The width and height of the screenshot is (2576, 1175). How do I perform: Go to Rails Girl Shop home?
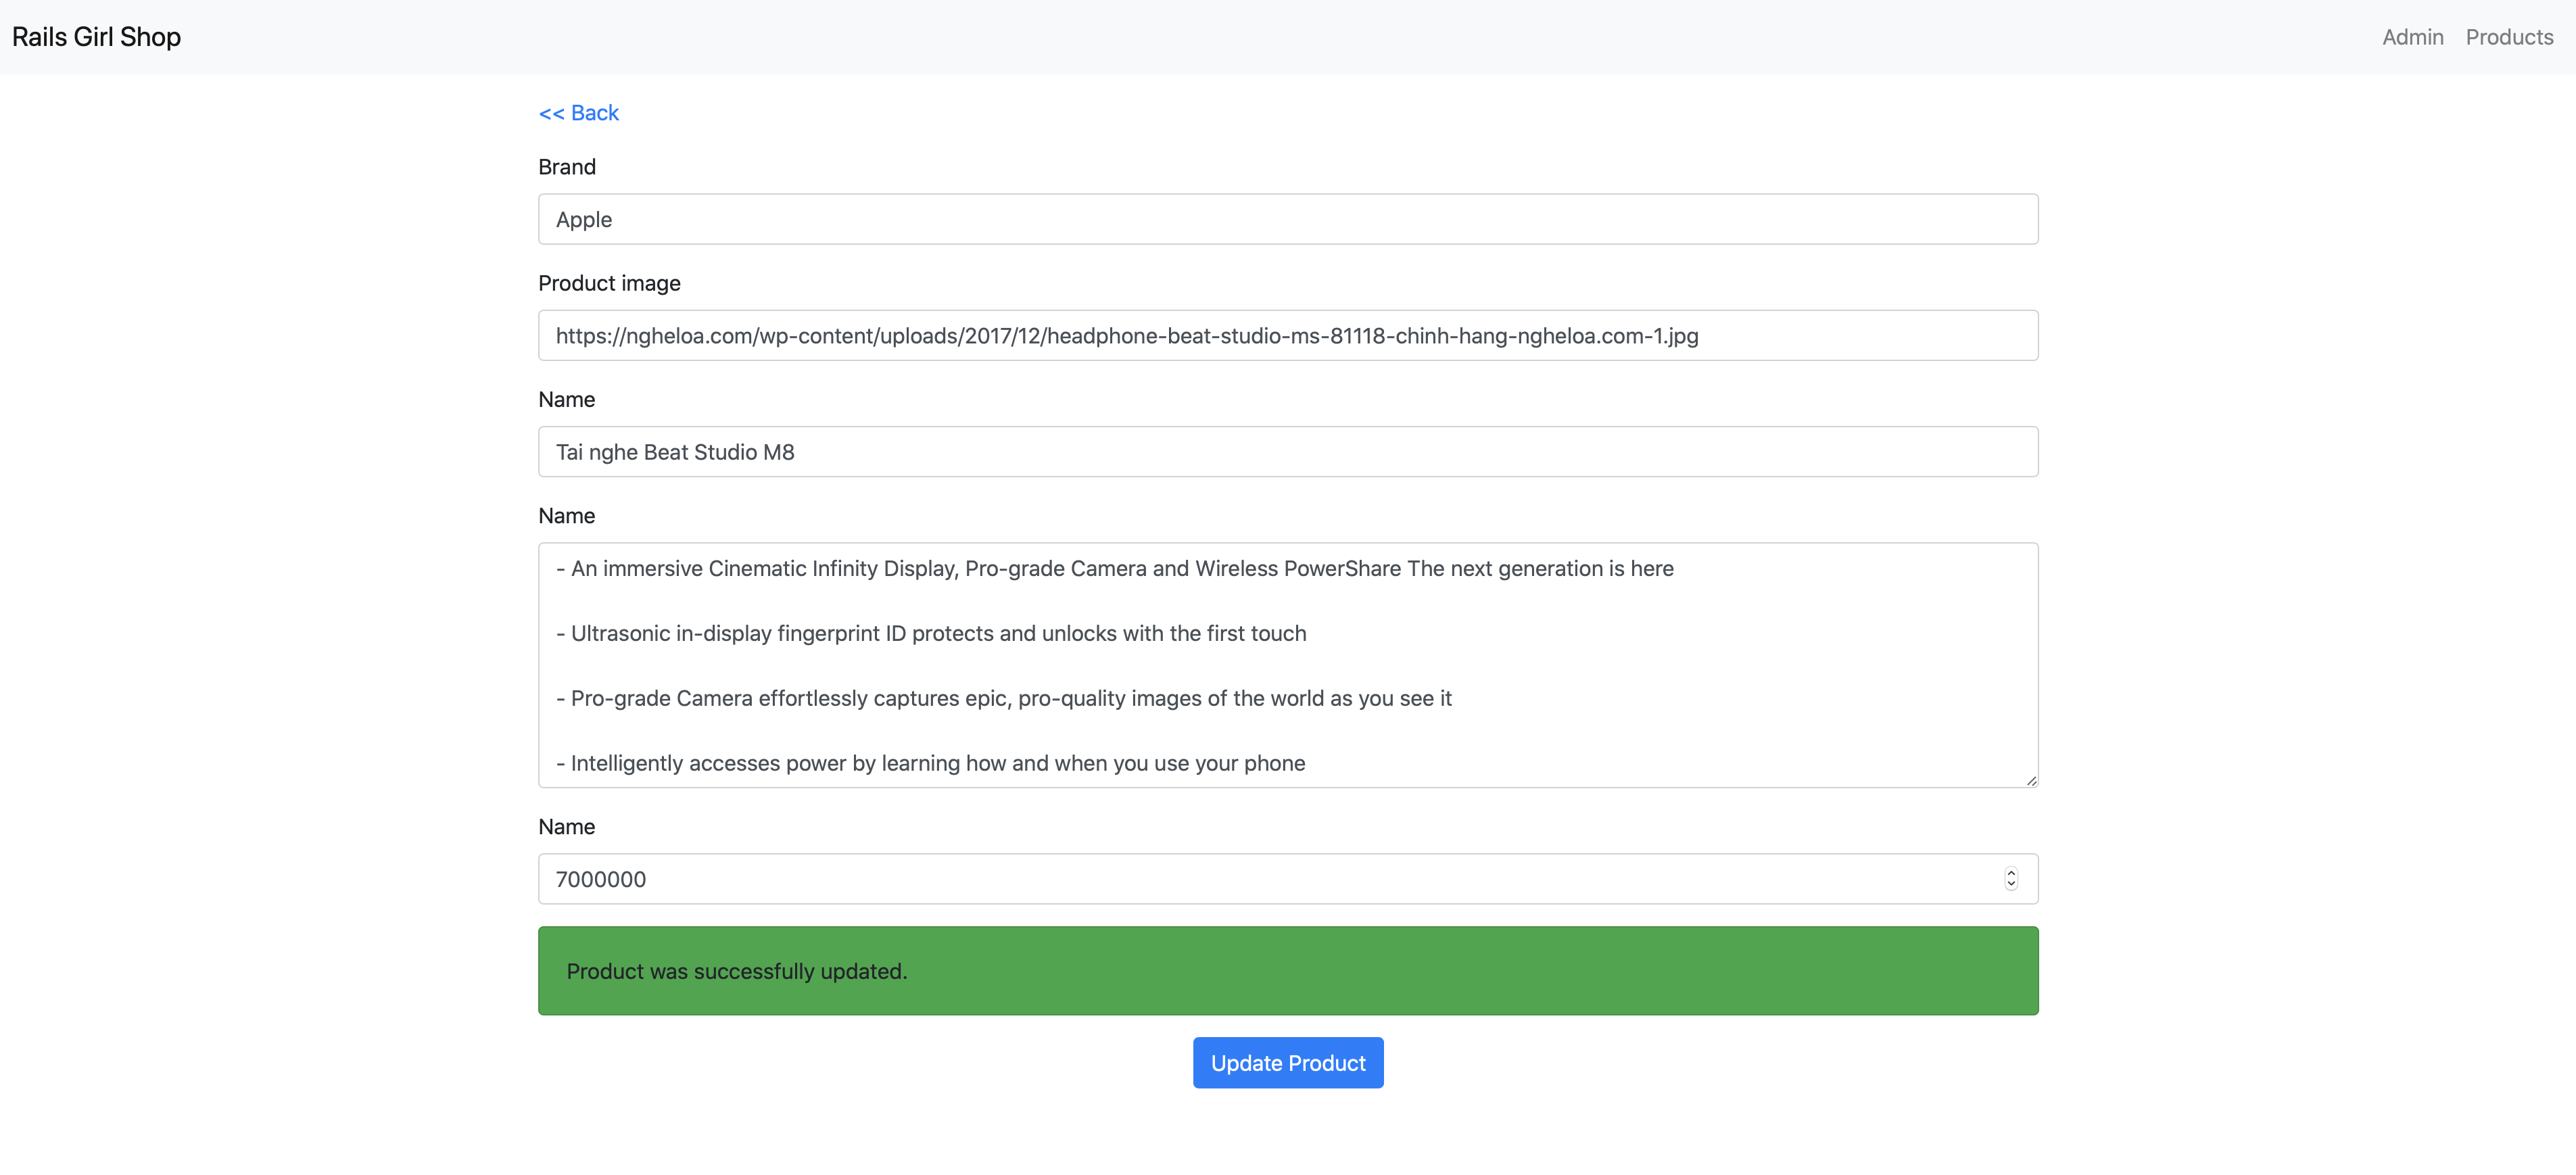(96, 37)
